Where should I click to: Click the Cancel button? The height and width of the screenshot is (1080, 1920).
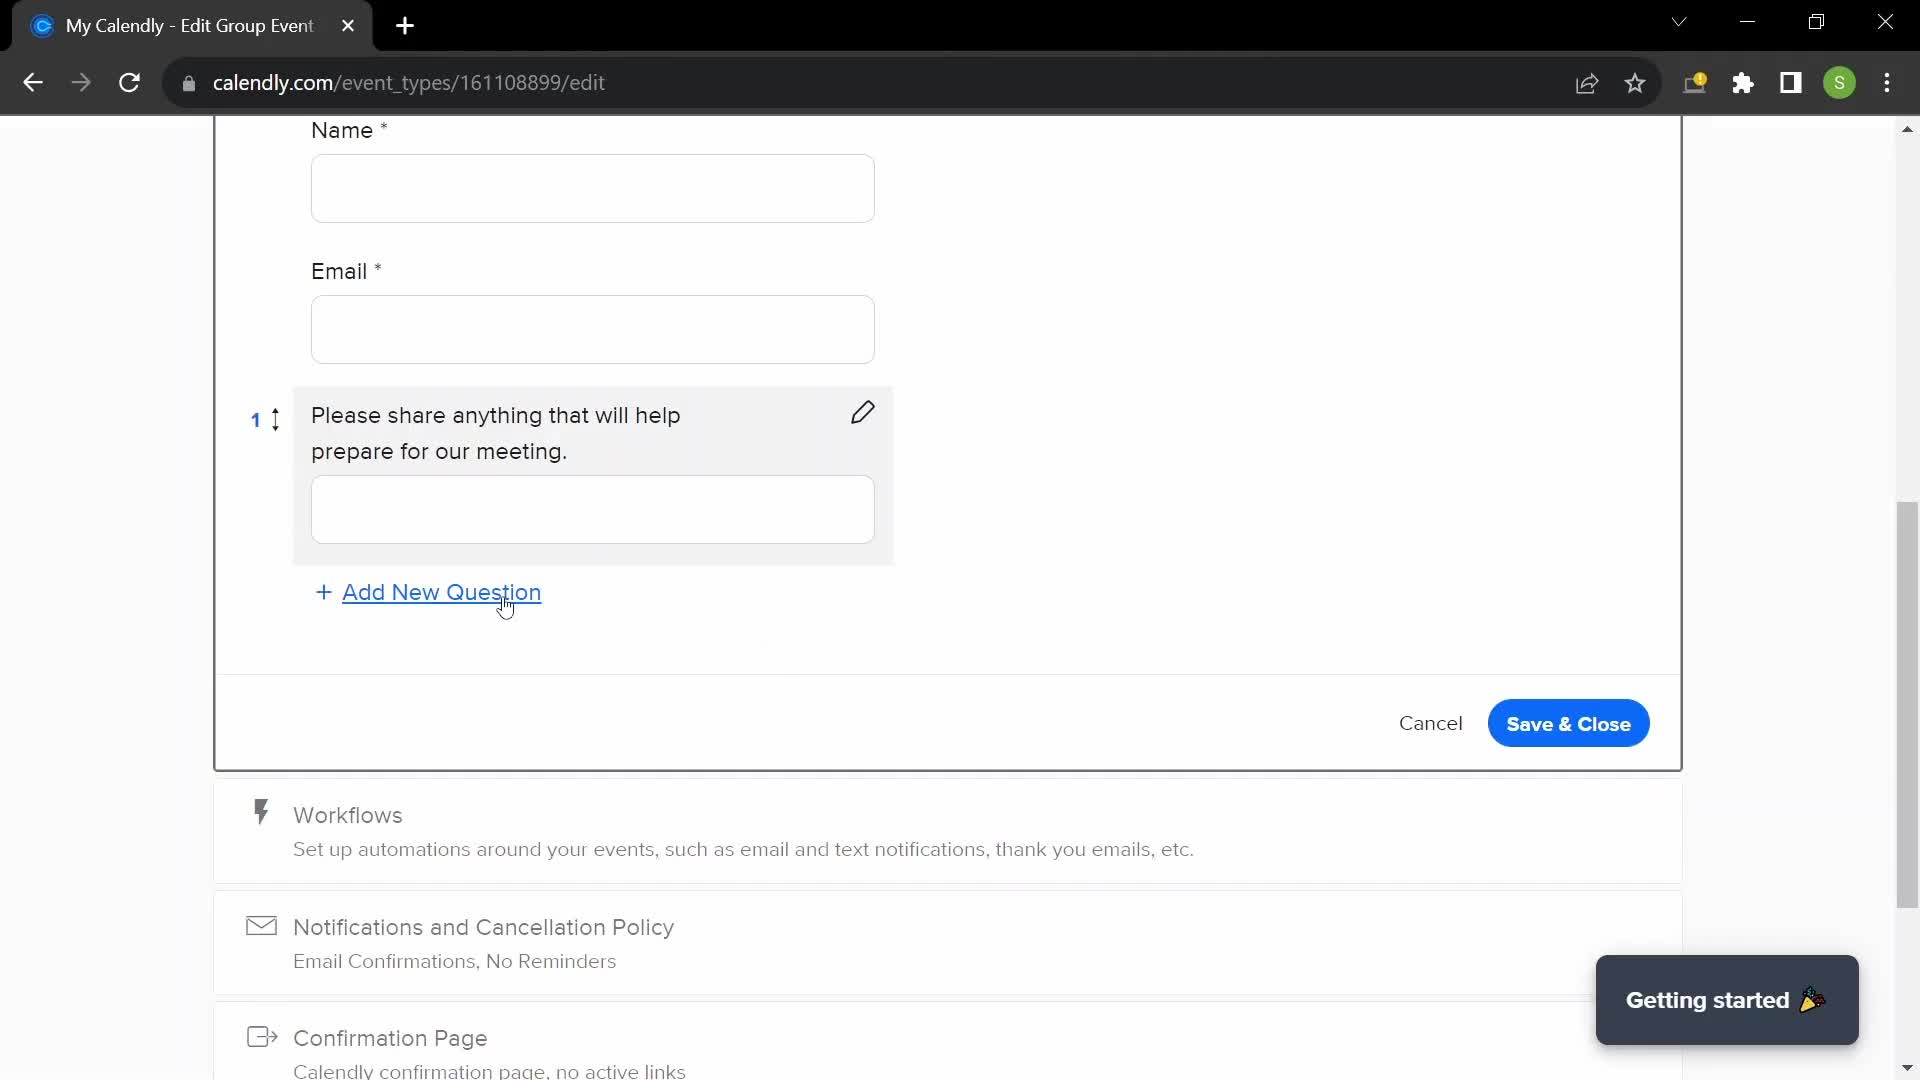coord(1431,723)
